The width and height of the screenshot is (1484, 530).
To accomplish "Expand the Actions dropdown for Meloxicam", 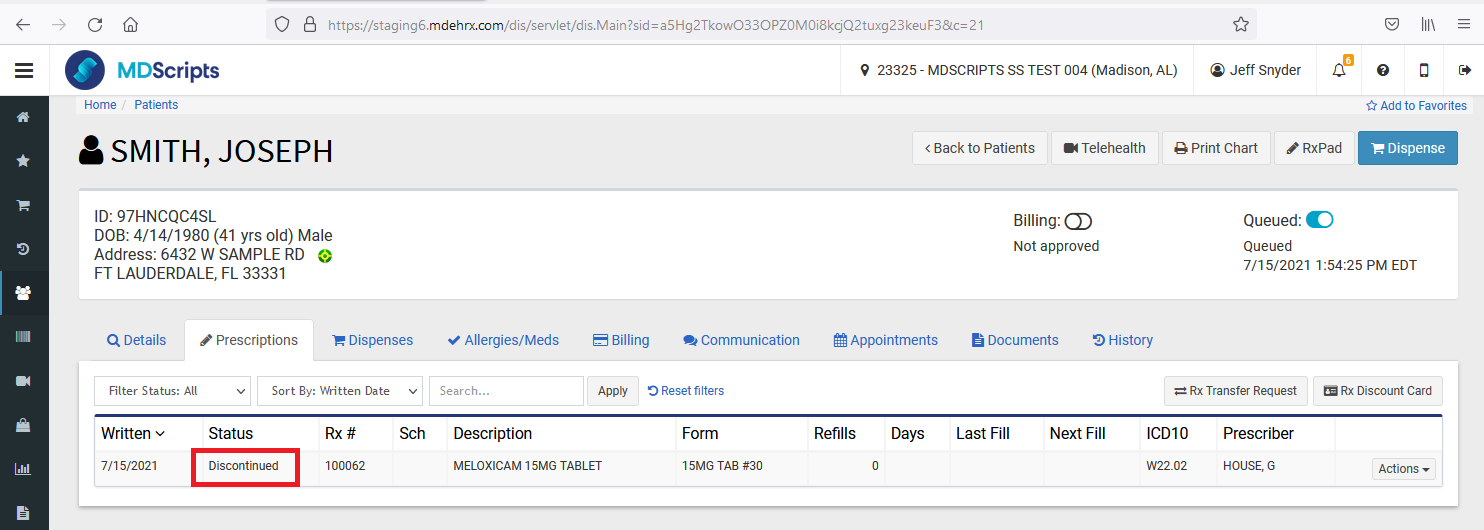I will coord(1403,469).
